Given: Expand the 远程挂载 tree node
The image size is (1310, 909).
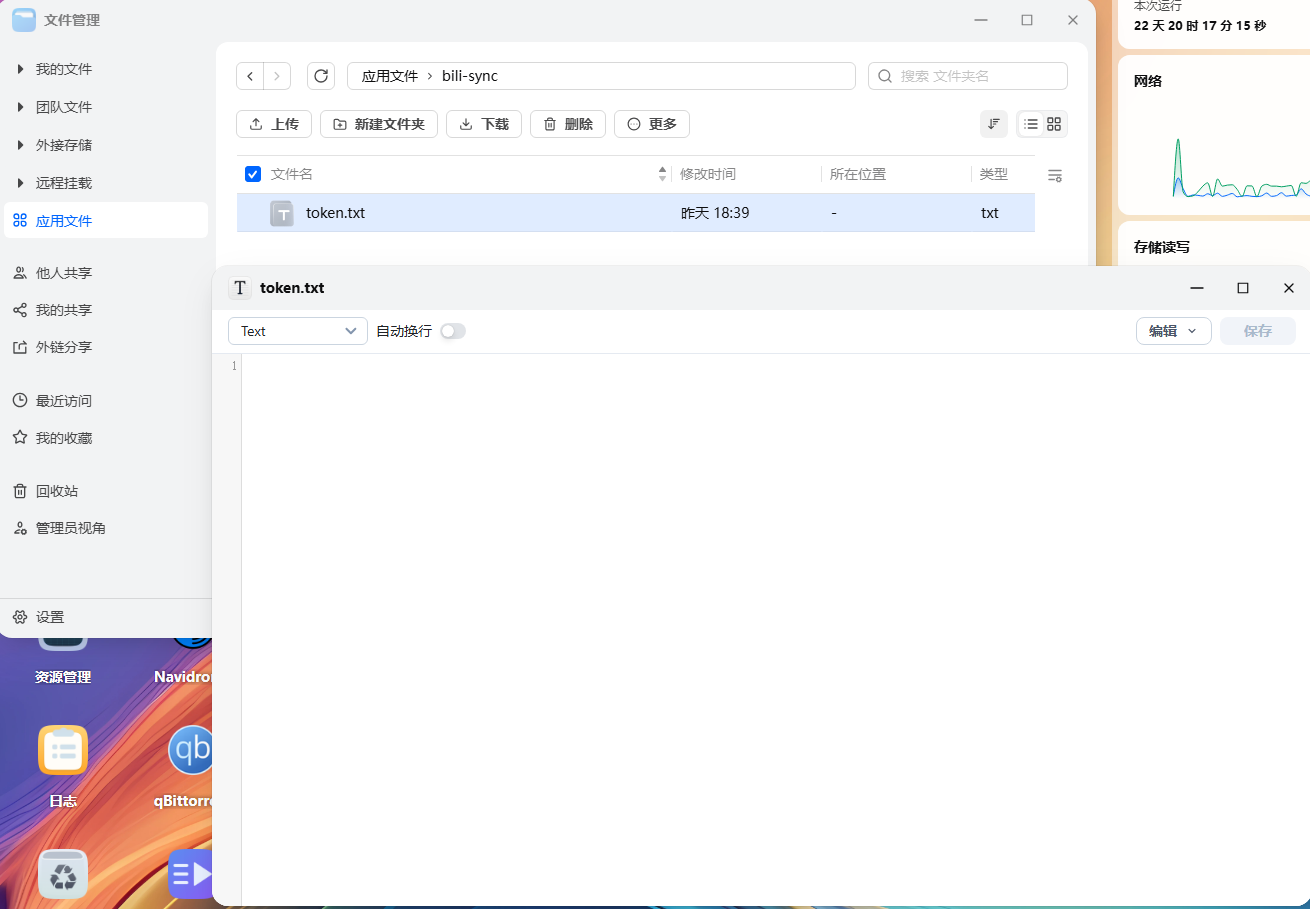Looking at the screenshot, I should [21, 183].
